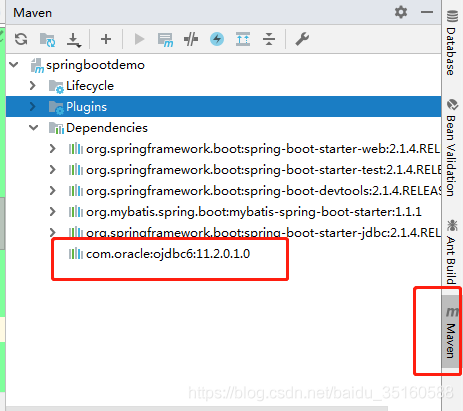Collapse the springbootdemo project node

click(x=14, y=64)
